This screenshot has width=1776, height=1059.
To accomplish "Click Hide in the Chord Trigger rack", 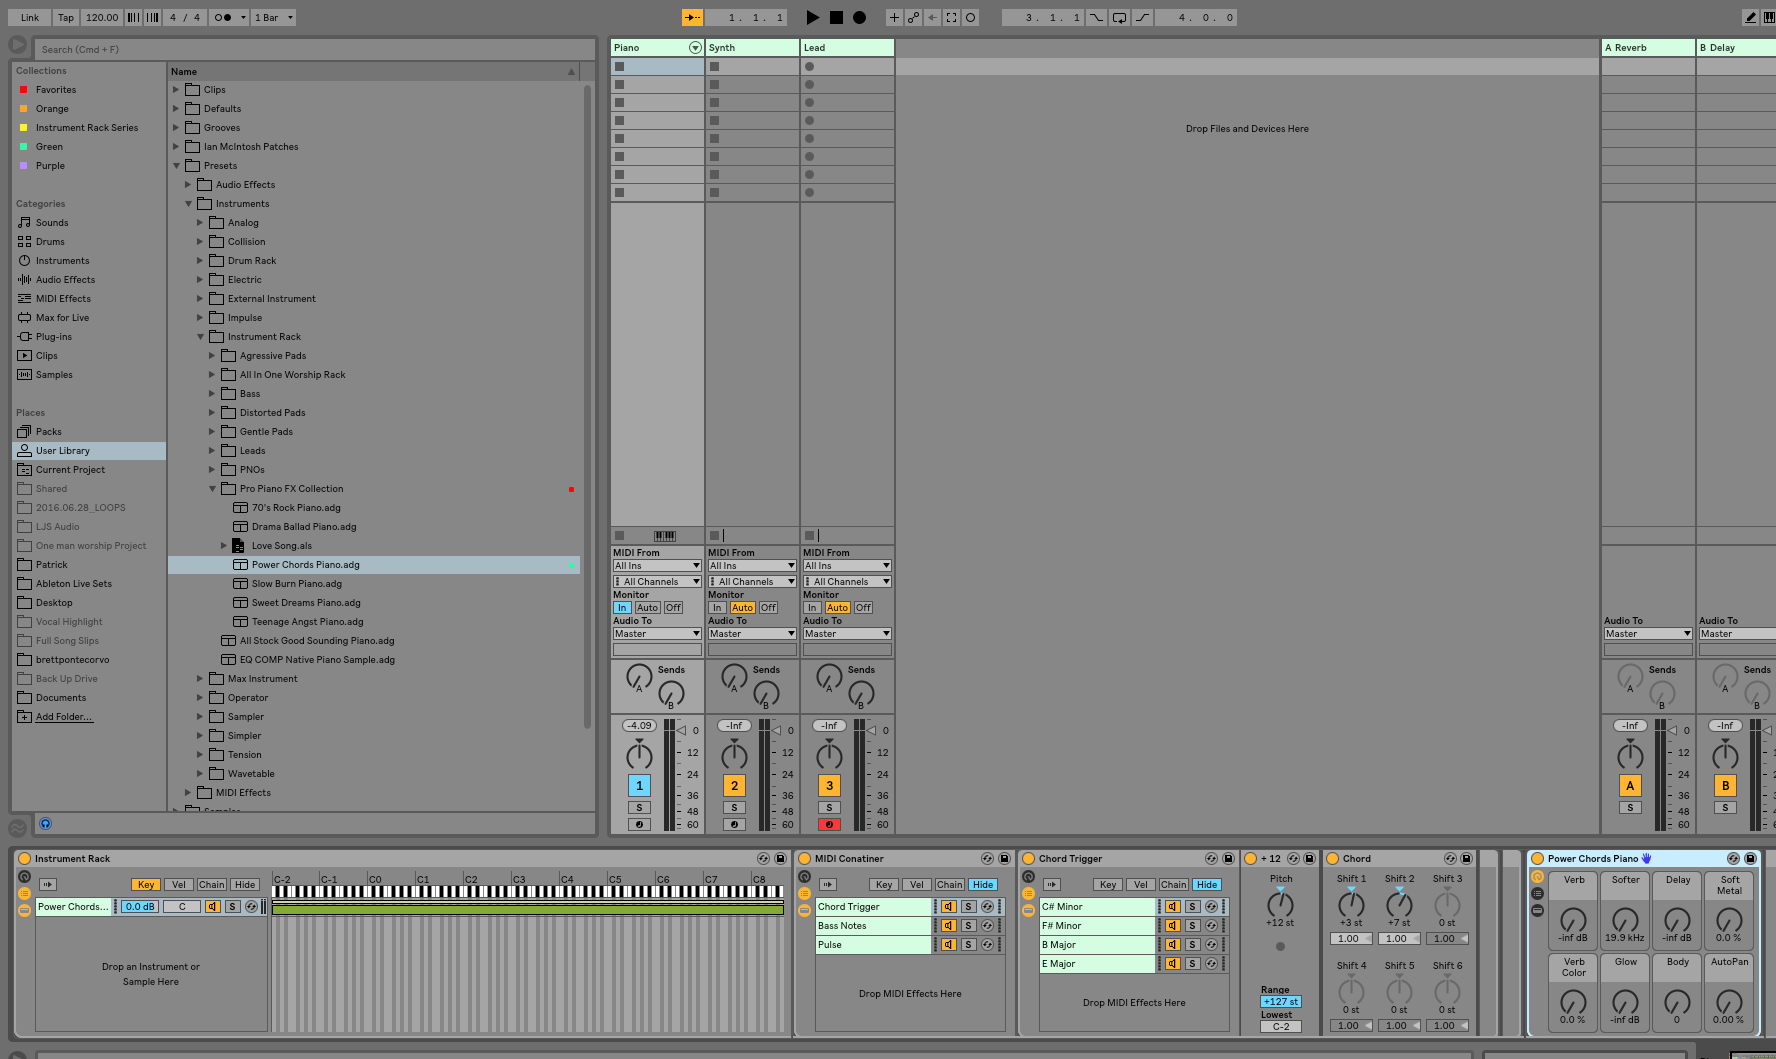I will tap(1207, 885).
